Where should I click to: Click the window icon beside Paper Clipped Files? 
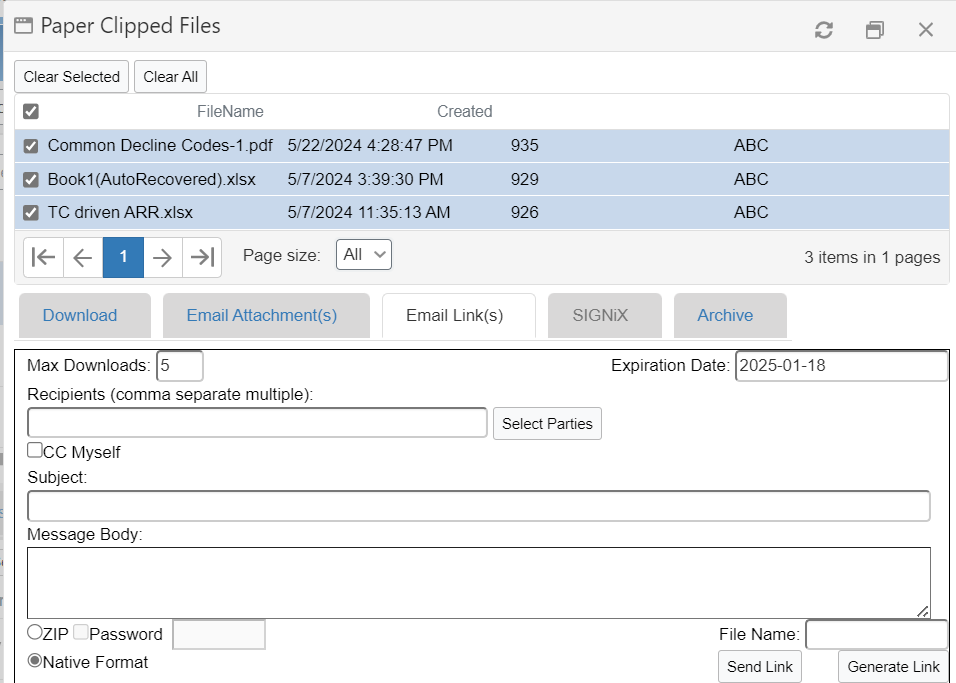pyautogui.click(x=24, y=26)
